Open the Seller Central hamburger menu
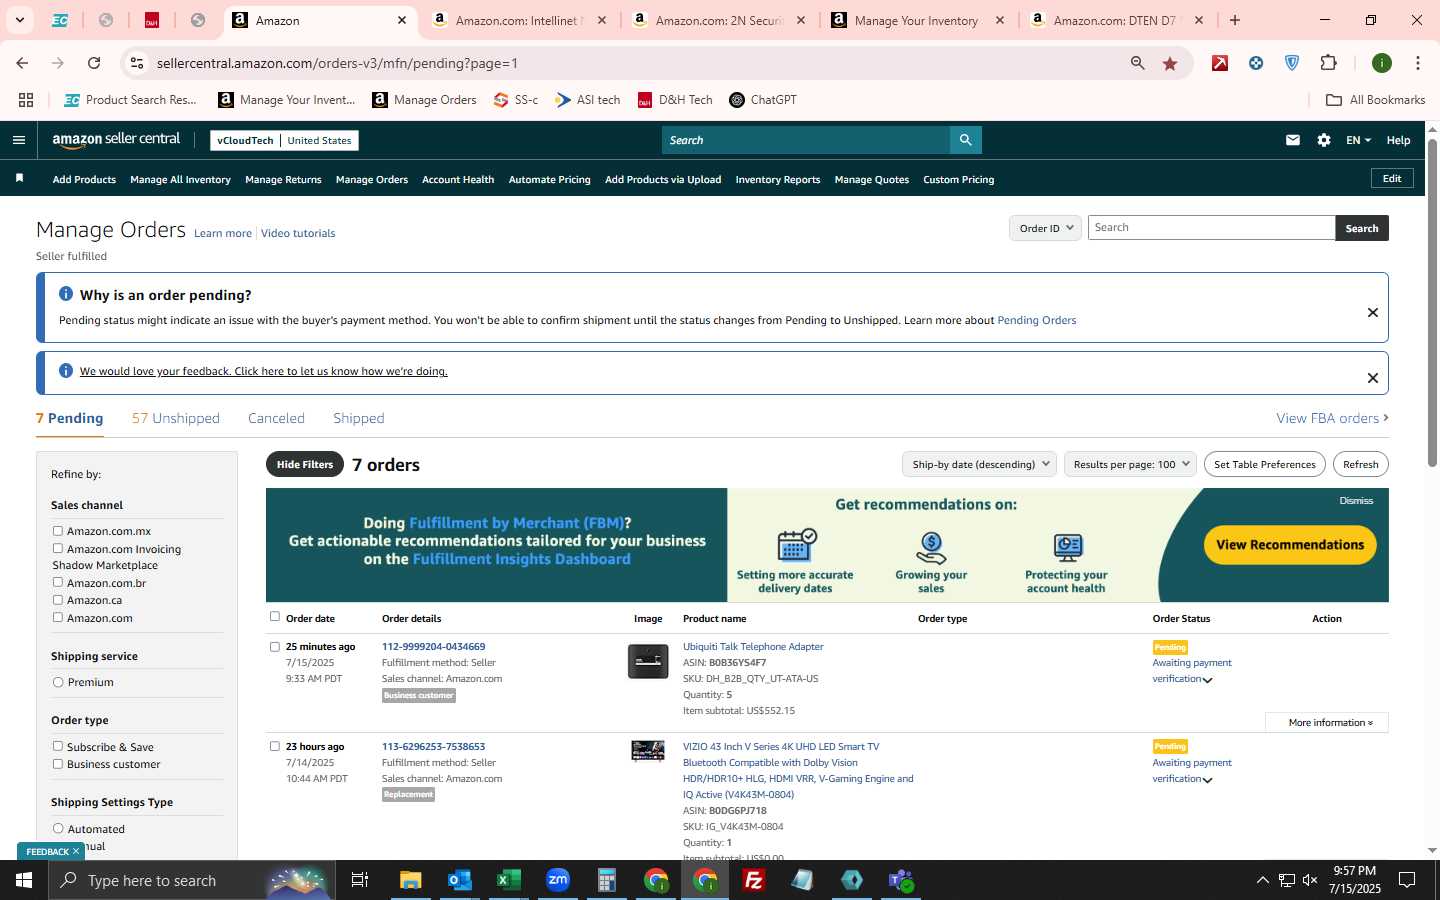 click(x=18, y=140)
